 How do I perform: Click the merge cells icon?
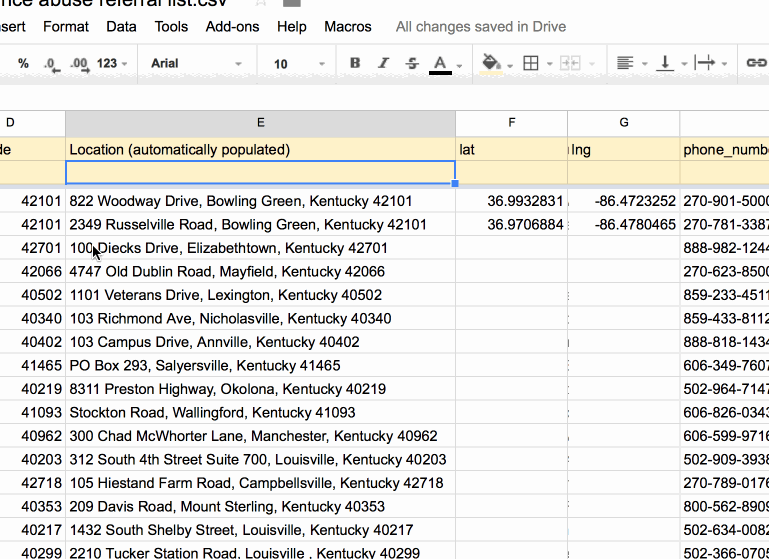click(x=570, y=63)
